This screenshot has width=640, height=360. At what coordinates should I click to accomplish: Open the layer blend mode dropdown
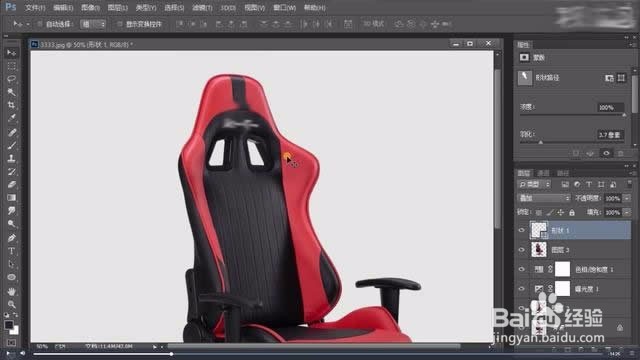point(544,198)
